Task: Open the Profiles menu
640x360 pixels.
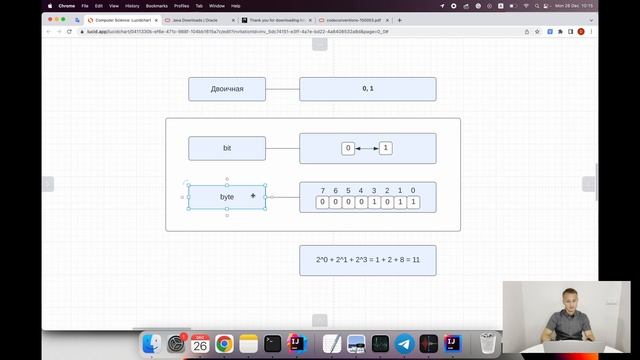Action: tap(181, 6)
